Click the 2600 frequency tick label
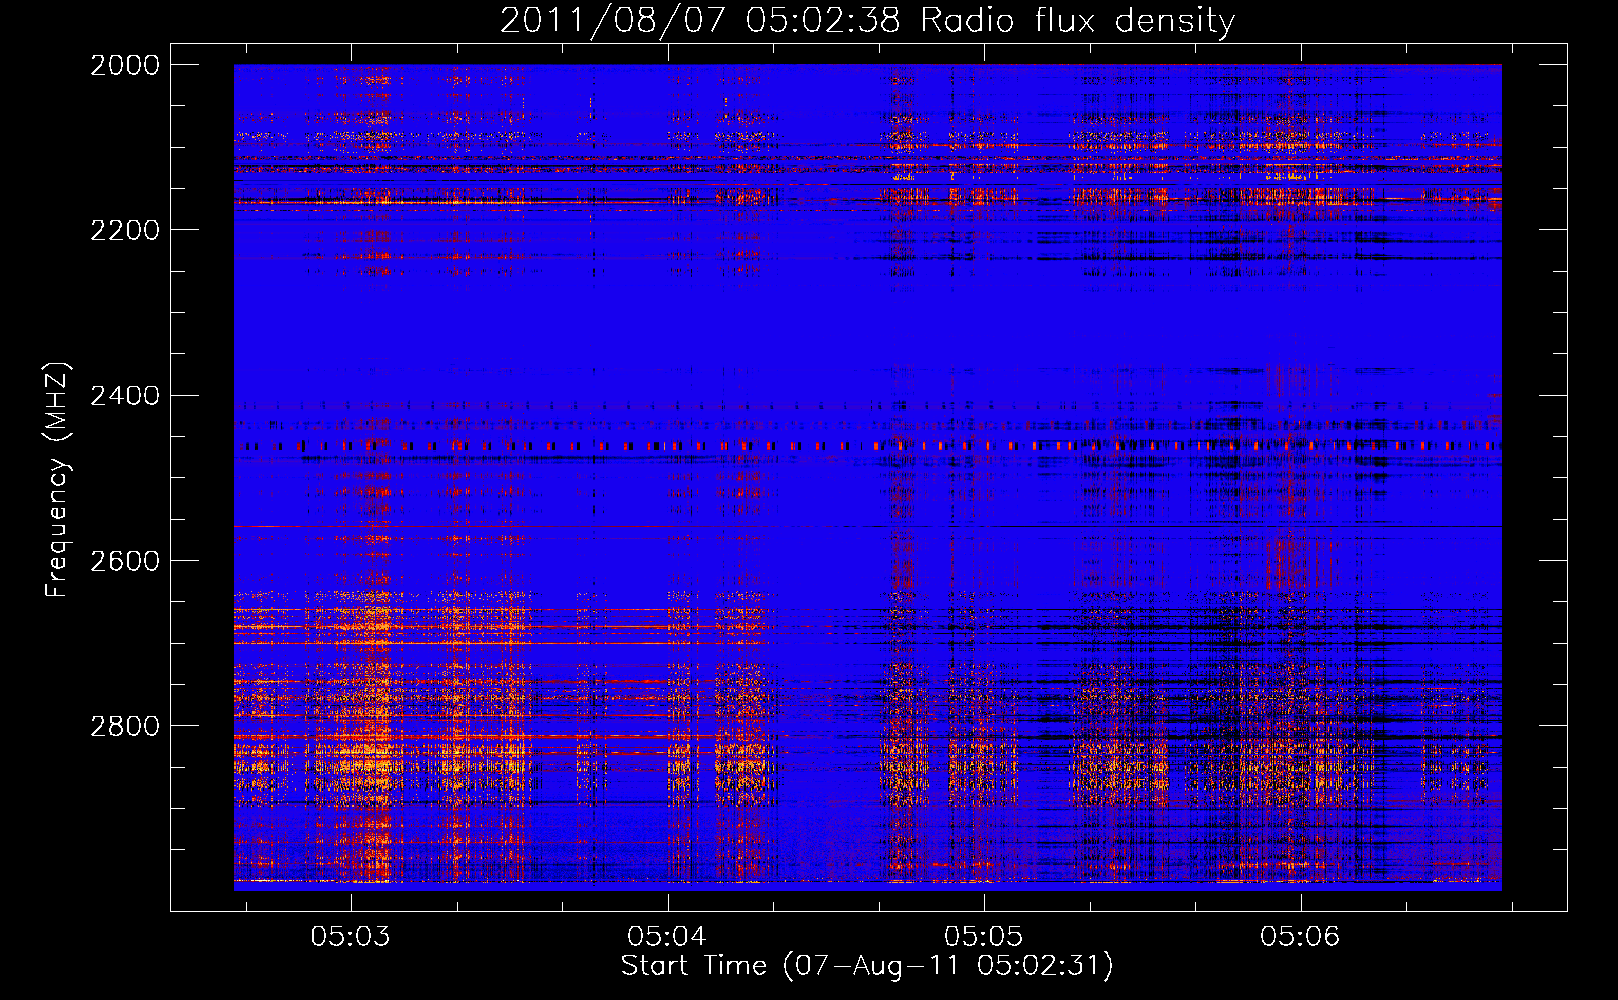 125,561
